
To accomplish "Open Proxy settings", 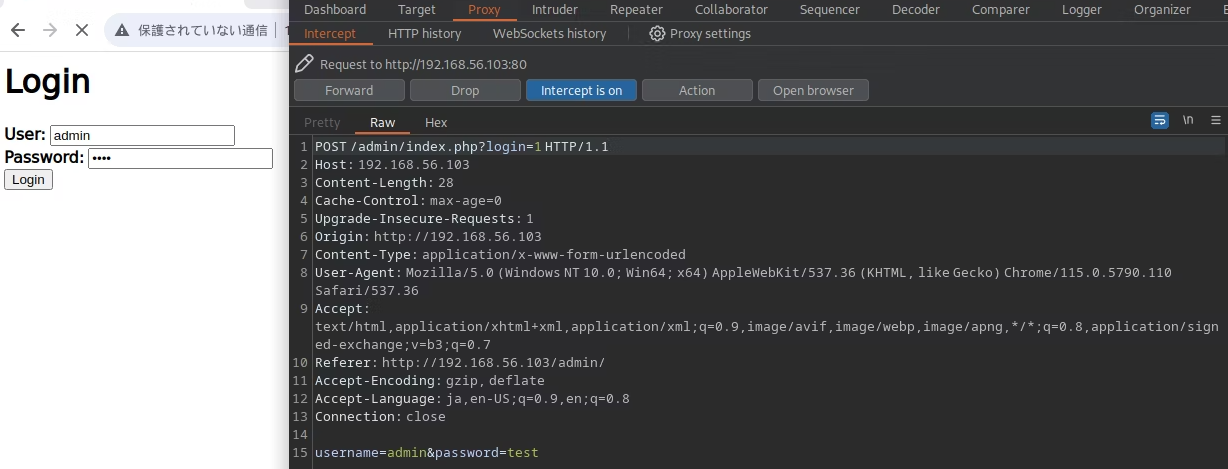I will click(700, 34).
